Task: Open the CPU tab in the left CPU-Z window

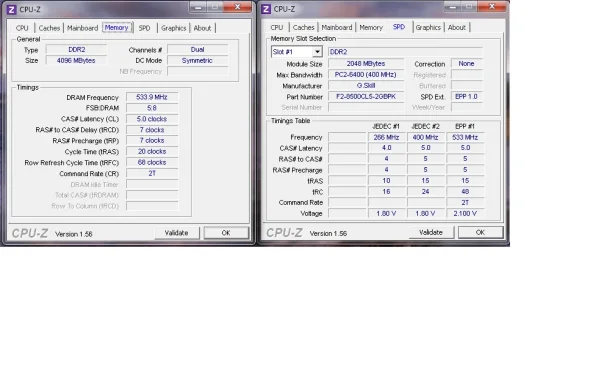Action: coord(22,28)
